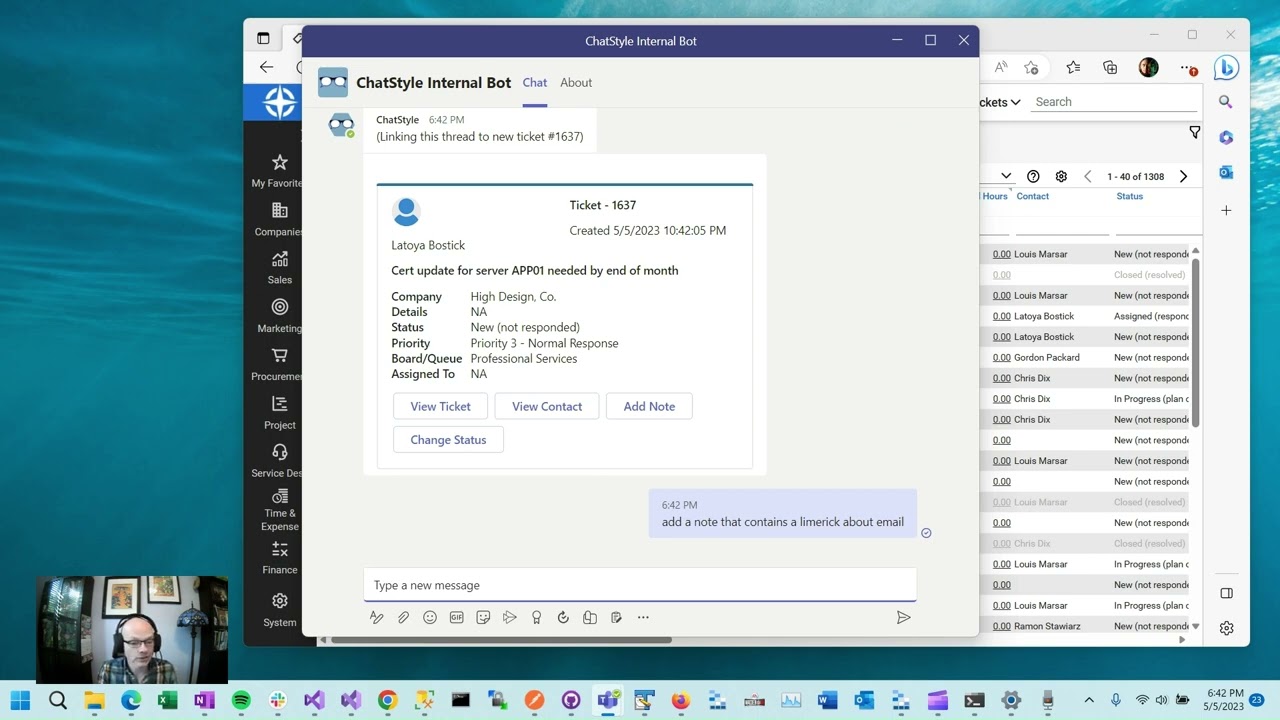
Task: Click the Gordon Packard contact cell
Action: click(x=1046, y=357)
